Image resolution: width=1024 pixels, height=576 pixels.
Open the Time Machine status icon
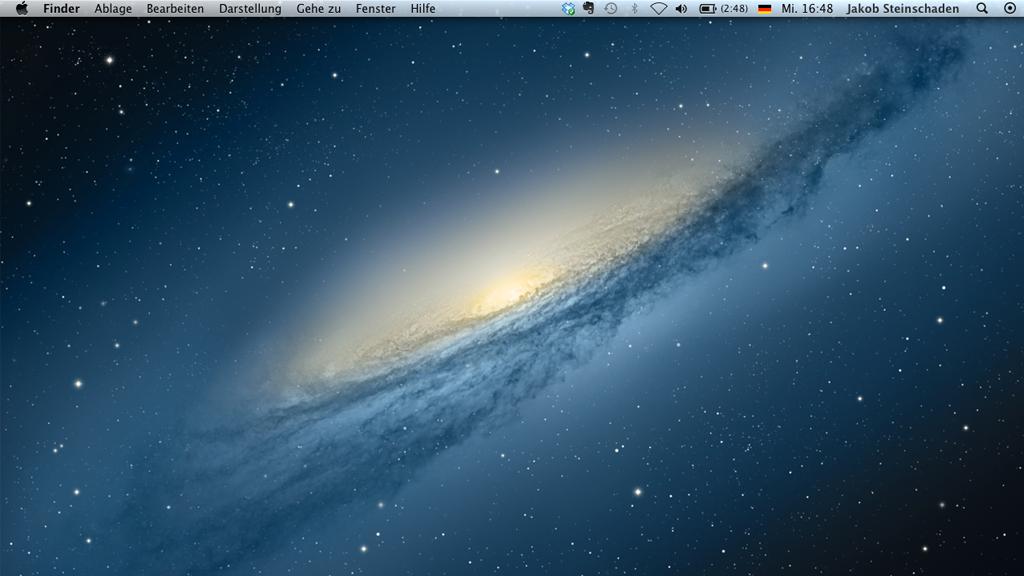pos(610,8)
